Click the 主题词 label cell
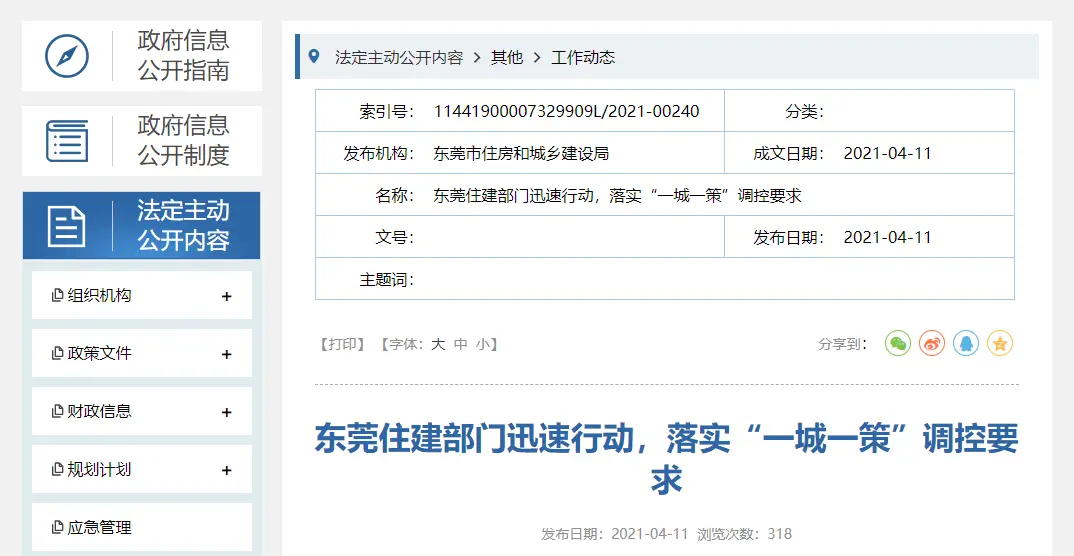 (x=386, y=279)
